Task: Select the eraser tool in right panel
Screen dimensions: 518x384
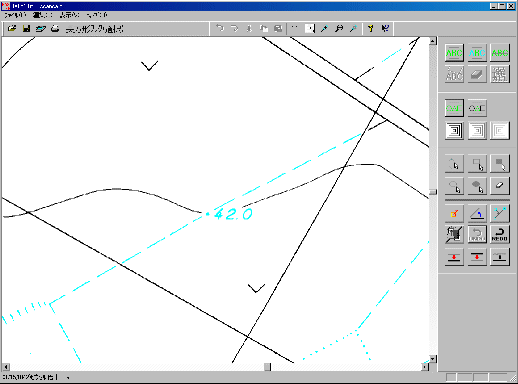Action: [x=499, y=185]
